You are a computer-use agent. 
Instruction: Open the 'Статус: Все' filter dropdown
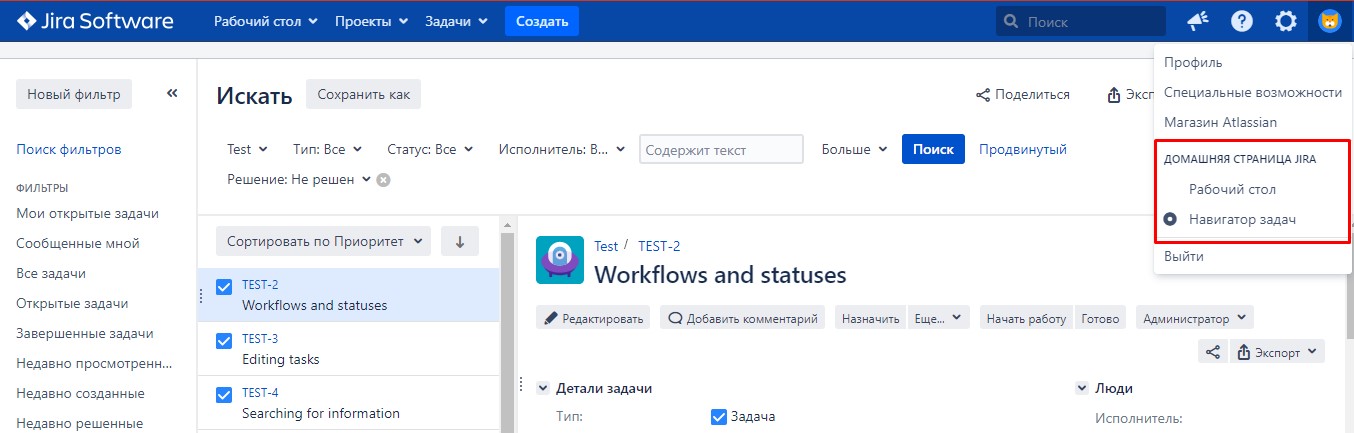(429, 149)
